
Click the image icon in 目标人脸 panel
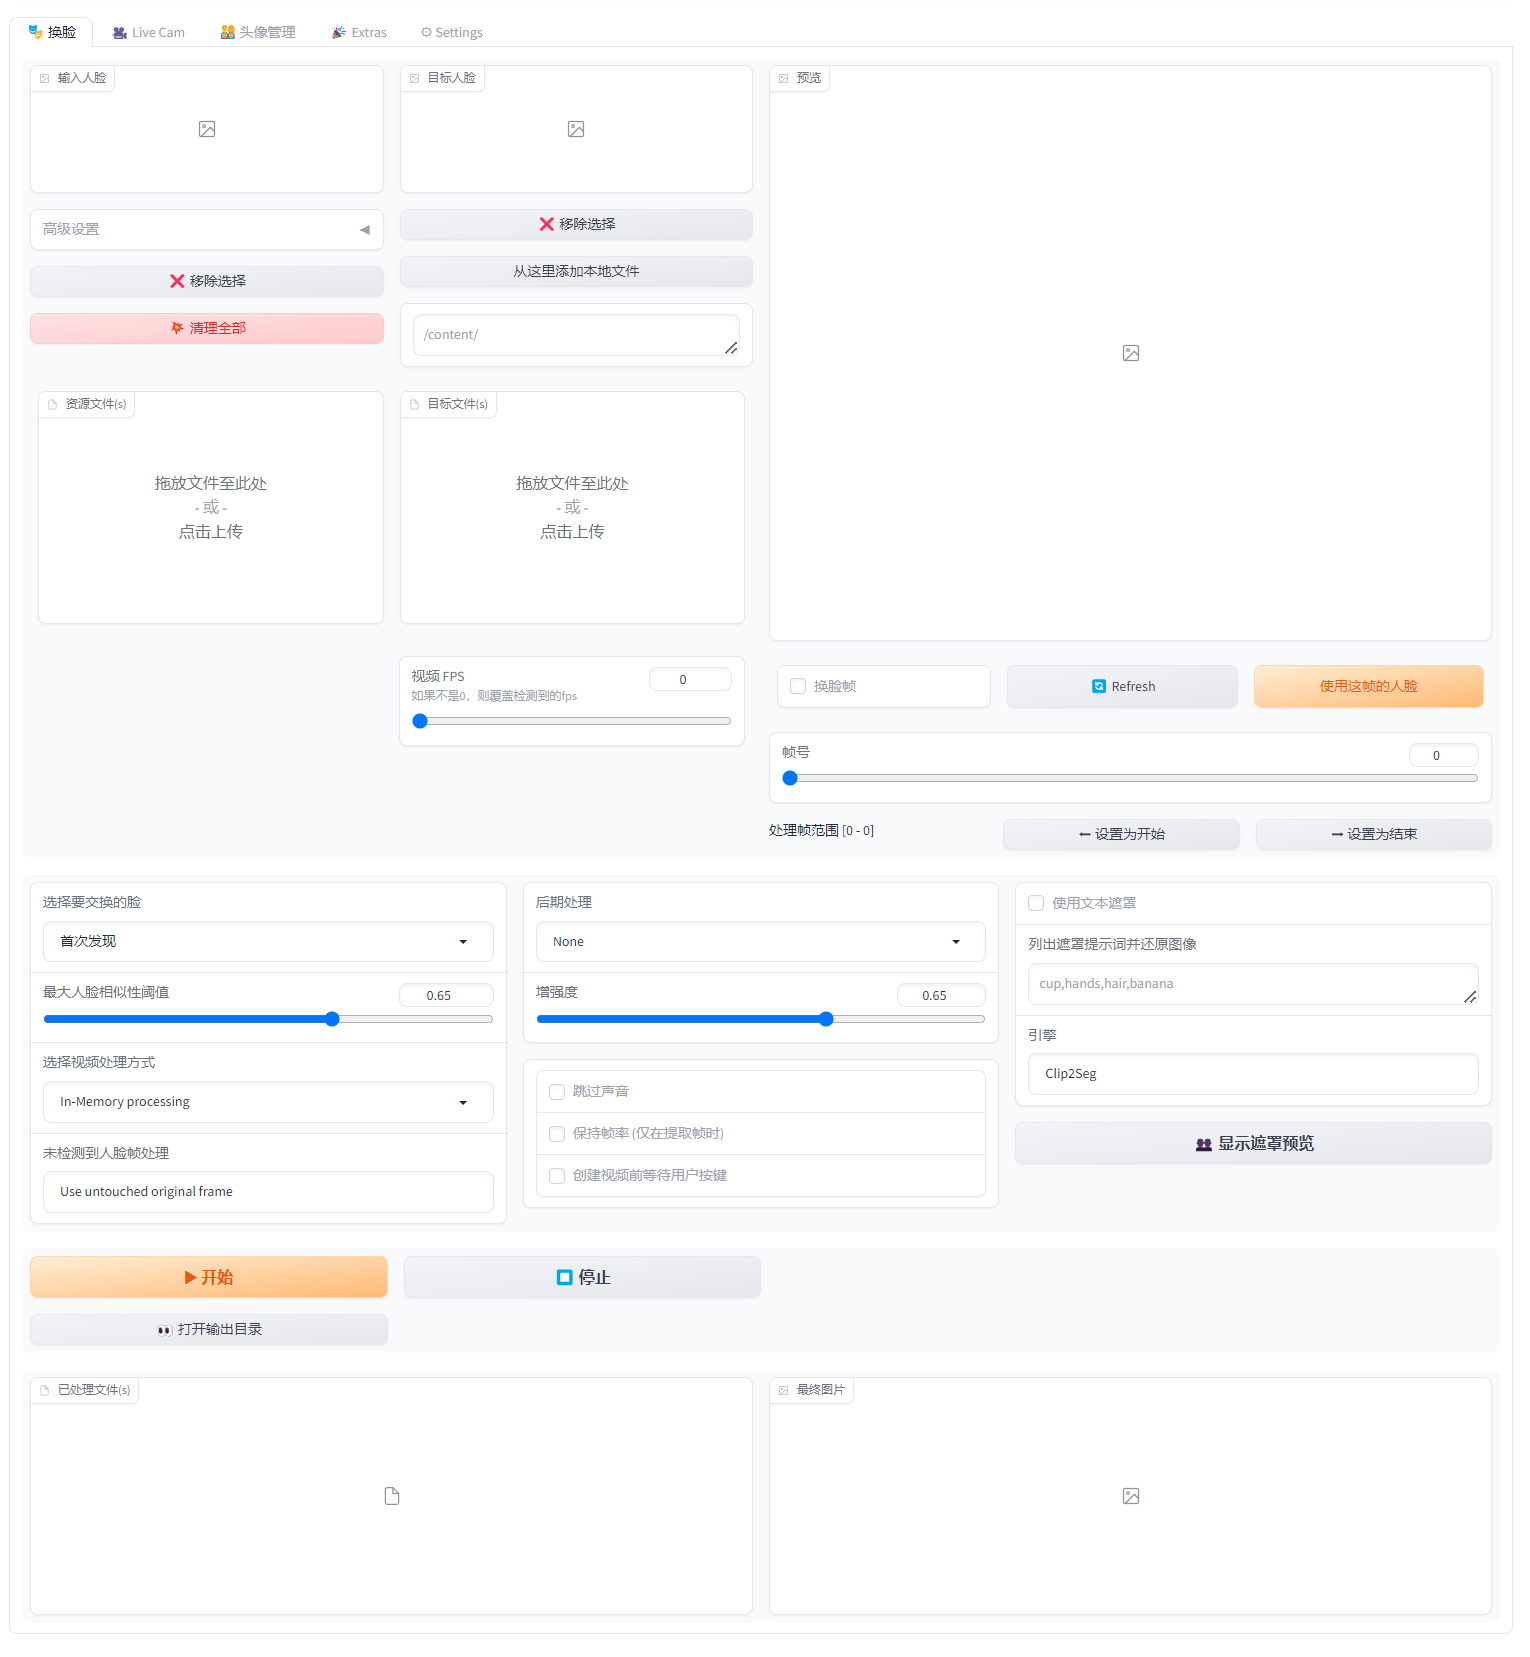click(576, 129)
